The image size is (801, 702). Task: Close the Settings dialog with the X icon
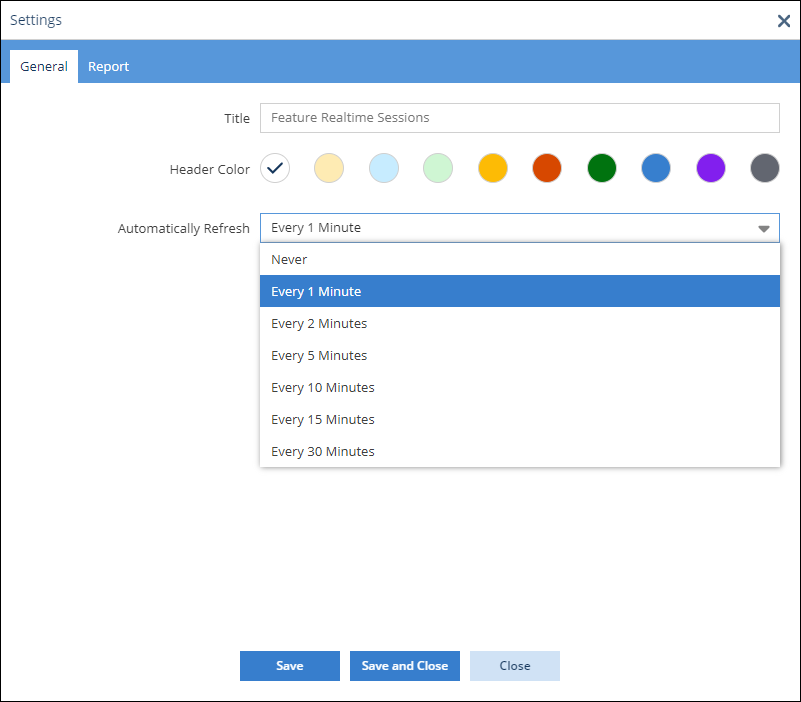tap(784, 21)
